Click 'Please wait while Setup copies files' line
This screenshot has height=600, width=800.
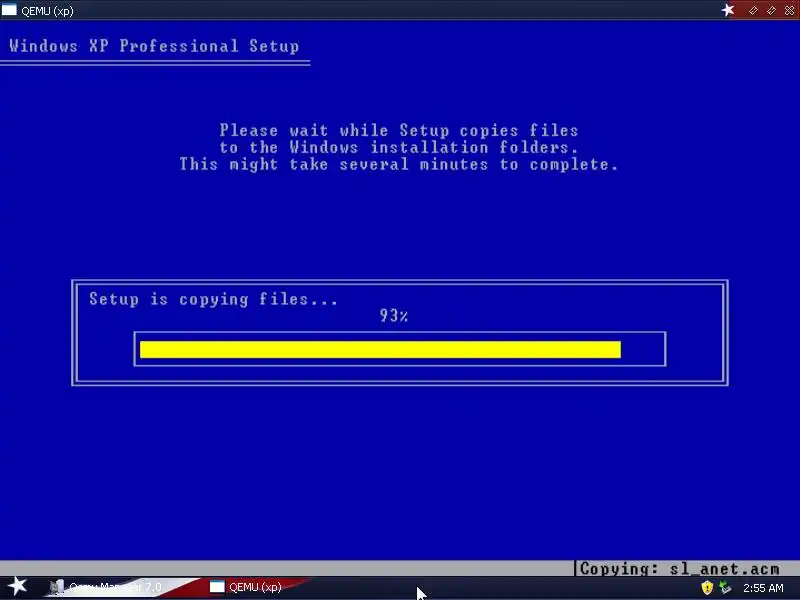click(399, 131)
